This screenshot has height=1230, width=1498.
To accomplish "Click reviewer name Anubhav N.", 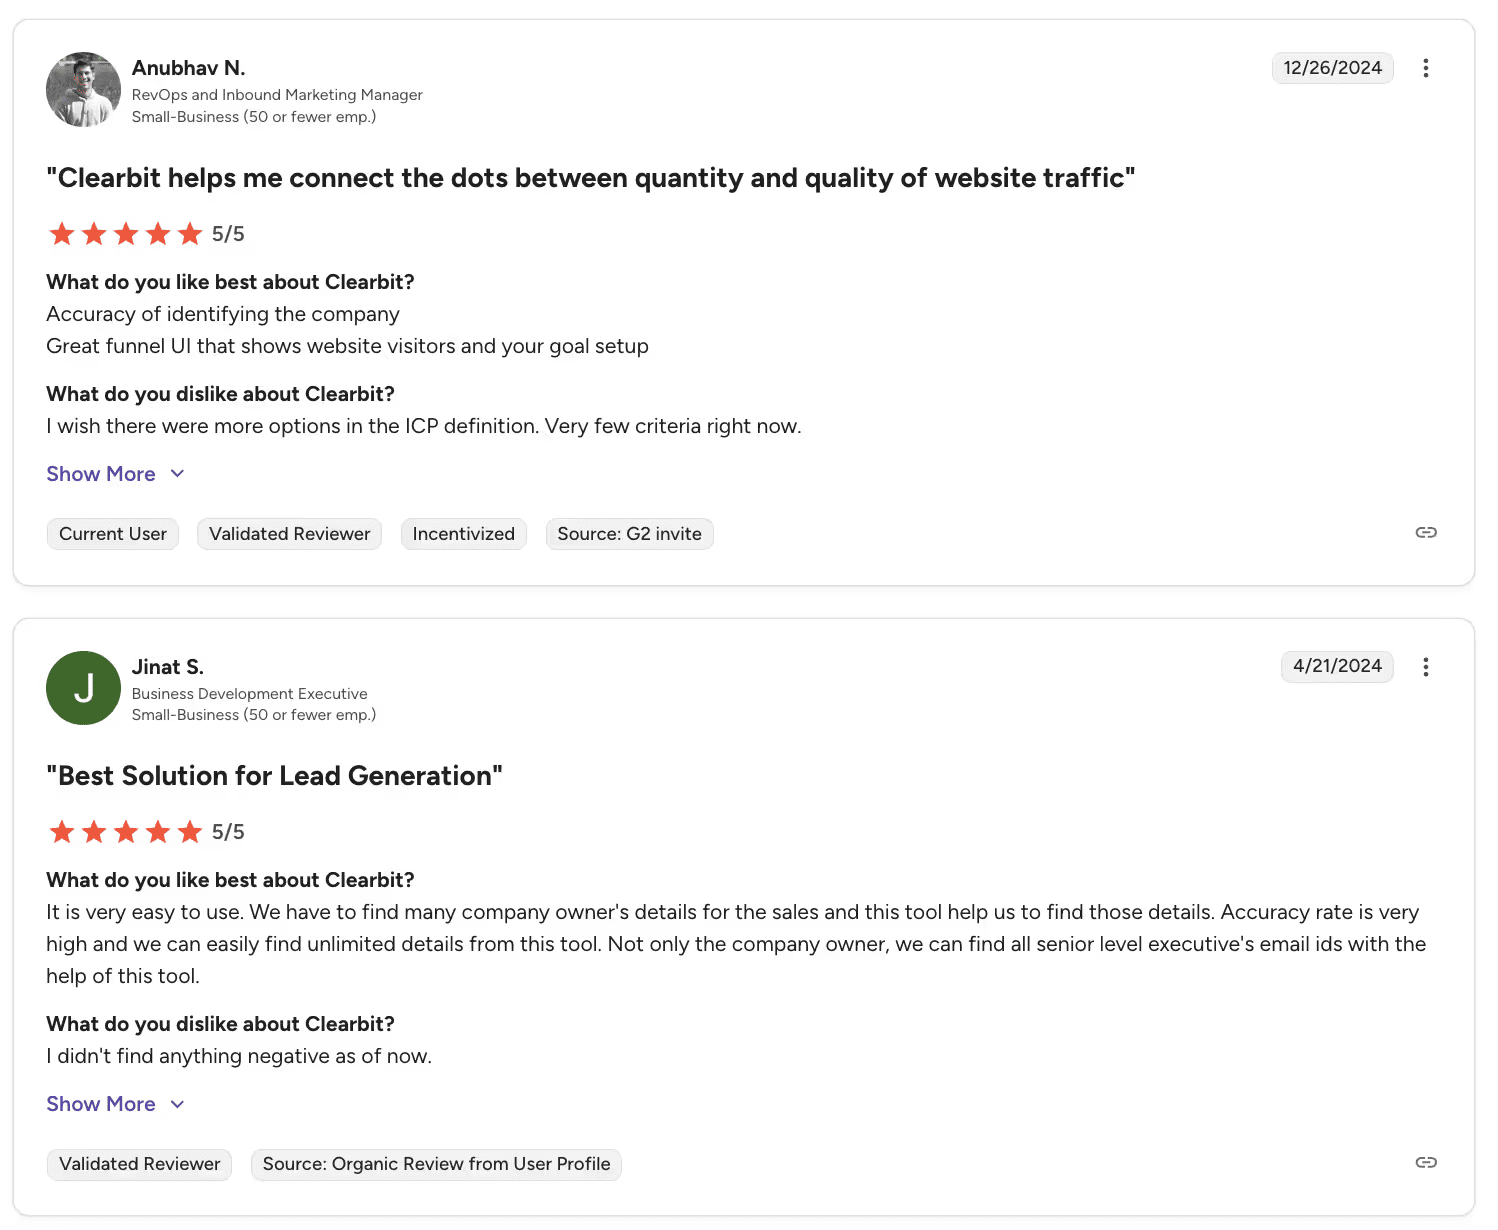I will point(188,67).
